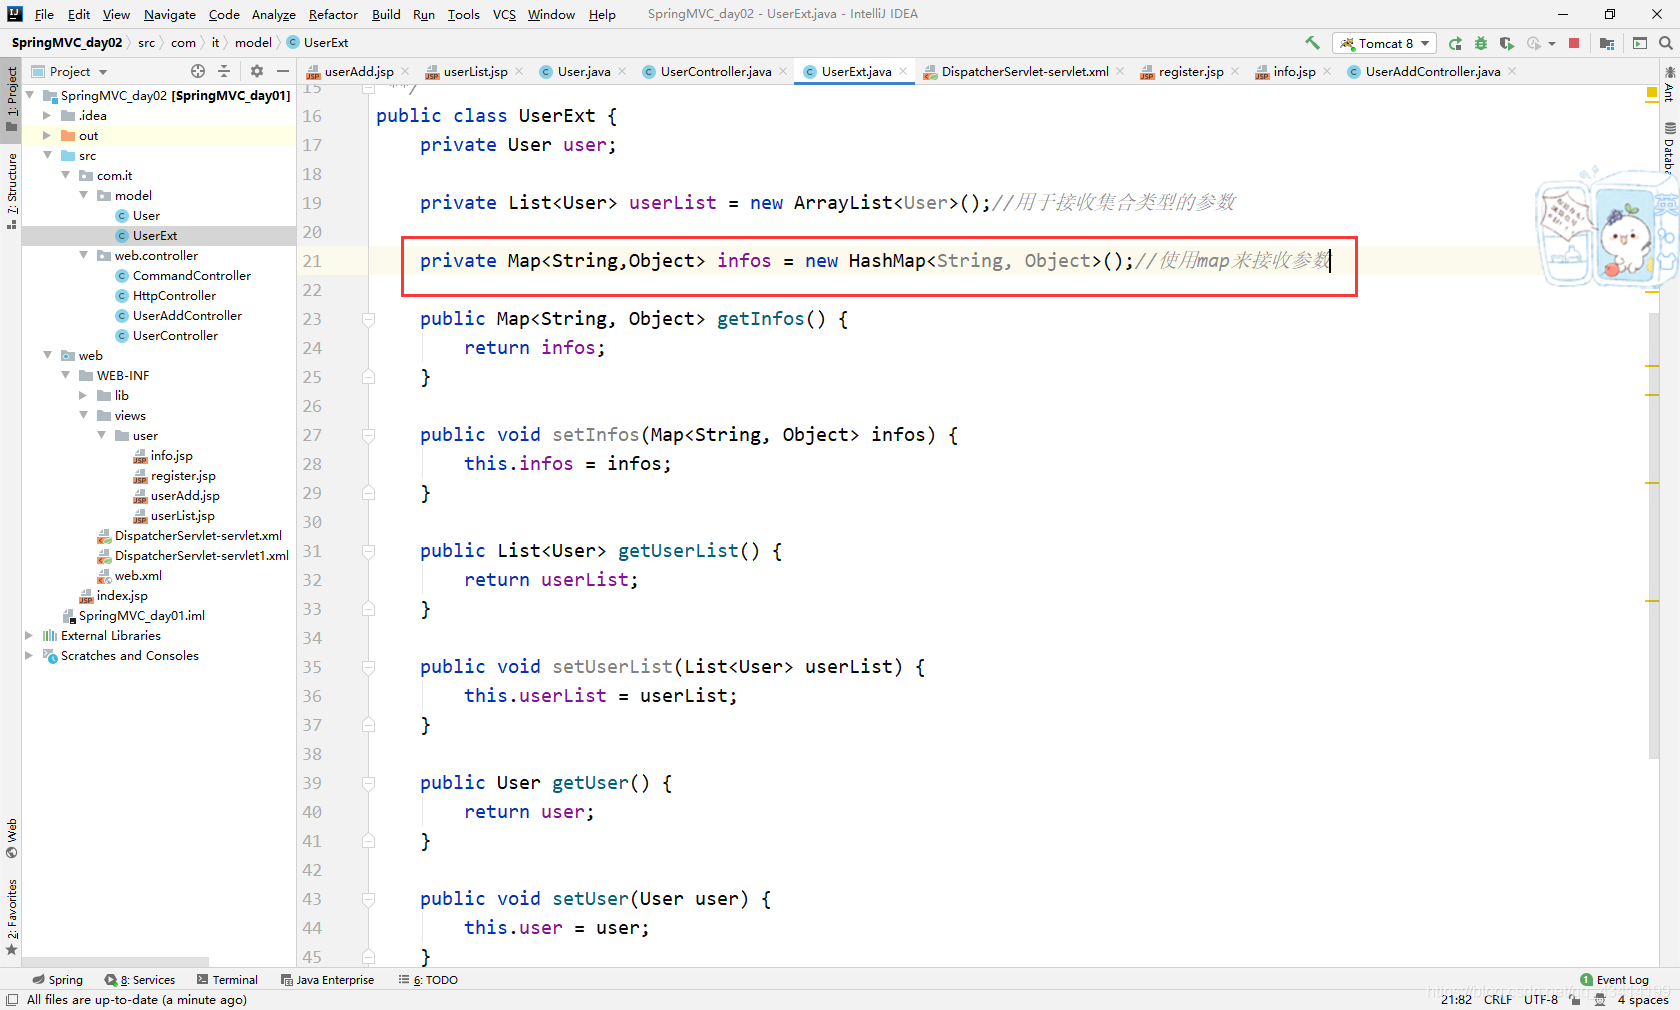This screenshot has width=1680, height=1010.
Task: Collapse the web.controller package
Action: (83, 256)
